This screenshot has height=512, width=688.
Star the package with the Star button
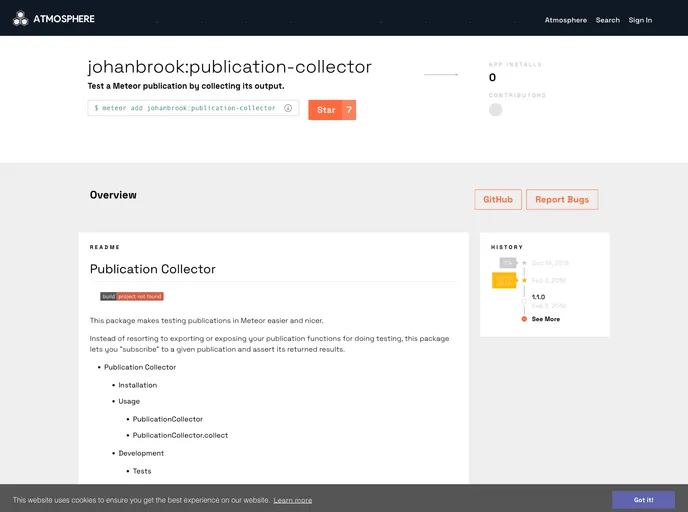point(326,110)
